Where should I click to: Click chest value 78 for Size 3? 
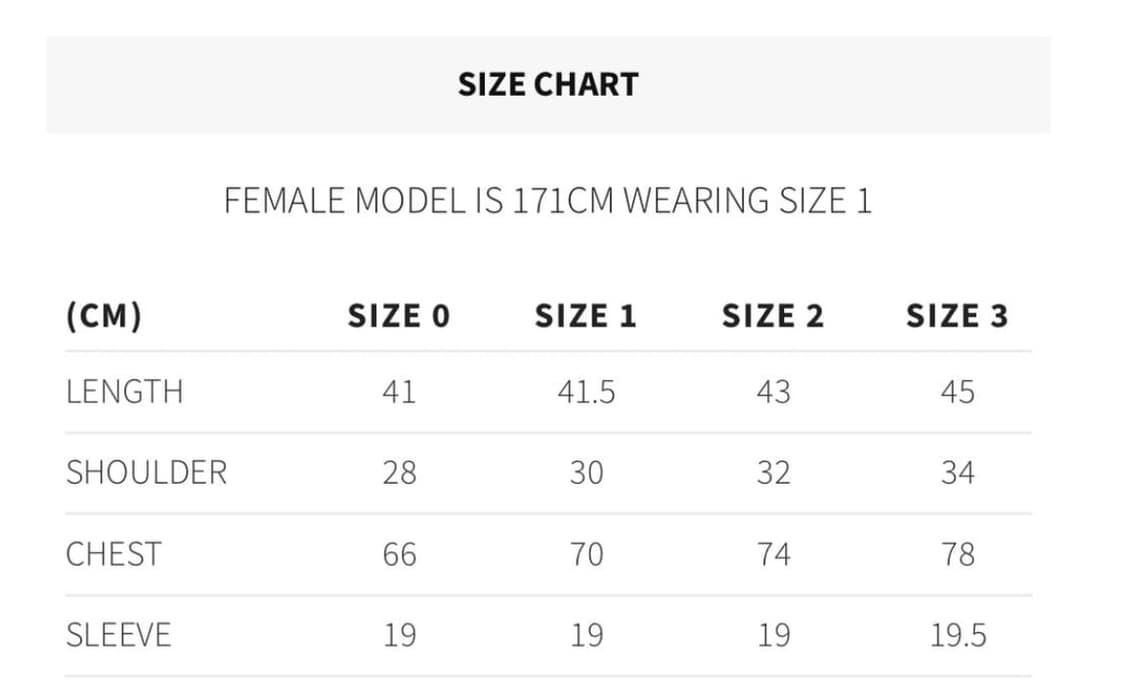[958, 554]
